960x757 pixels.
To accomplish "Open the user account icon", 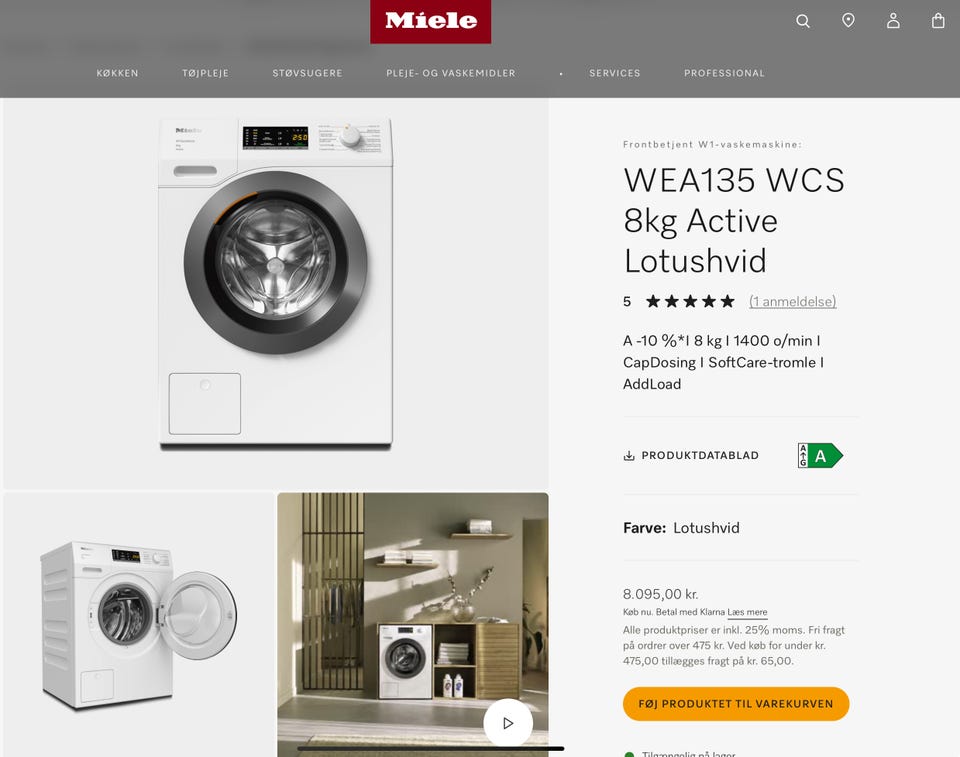I will pyautogui.click(x=893, y=21).
